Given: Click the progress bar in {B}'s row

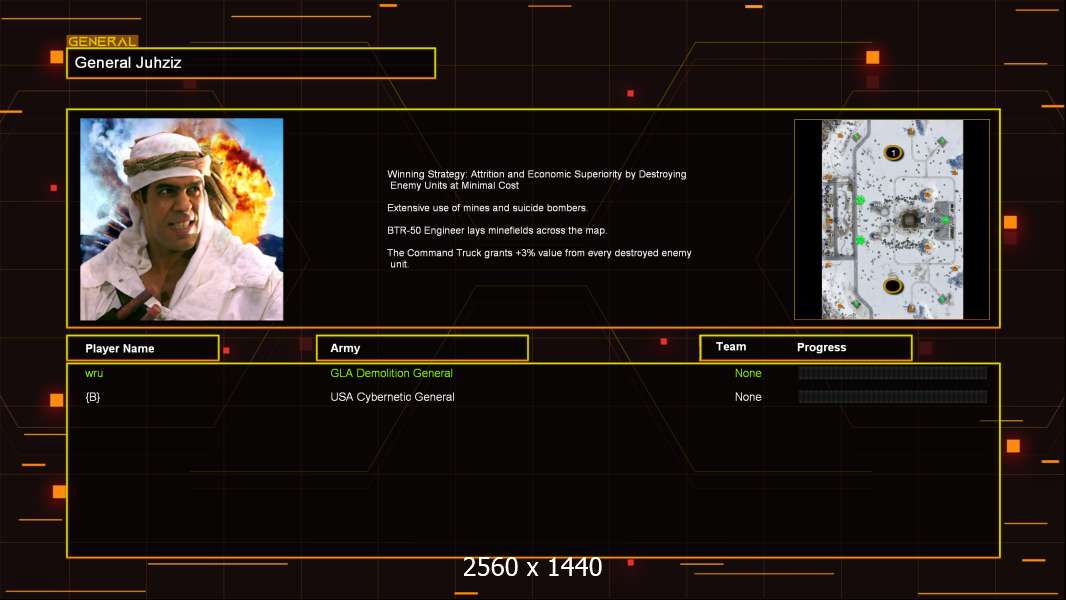Looking at the screenshot, I should (x=893, y=396).
